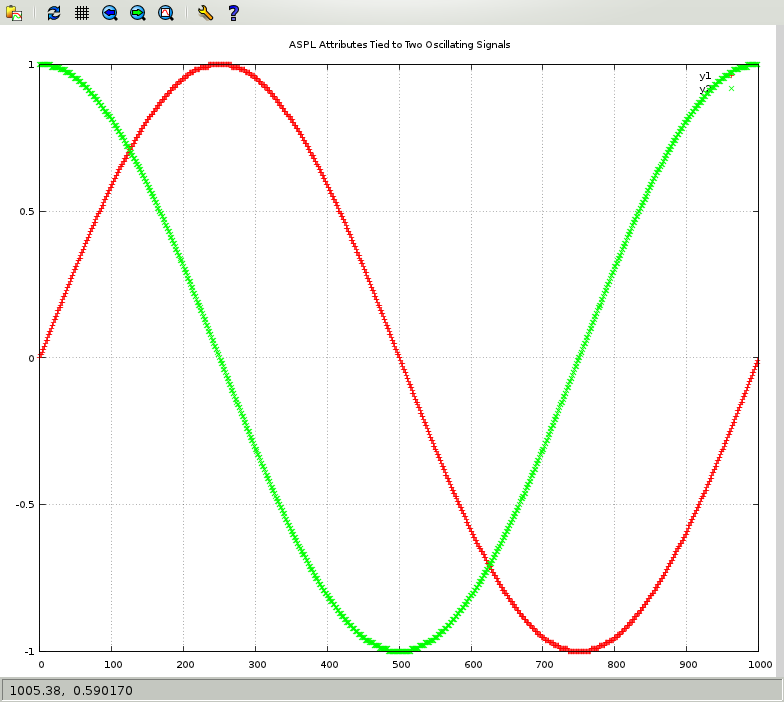Click curves' intersection near x=125
The image size is (784, 702).
[x=130, y=150]
